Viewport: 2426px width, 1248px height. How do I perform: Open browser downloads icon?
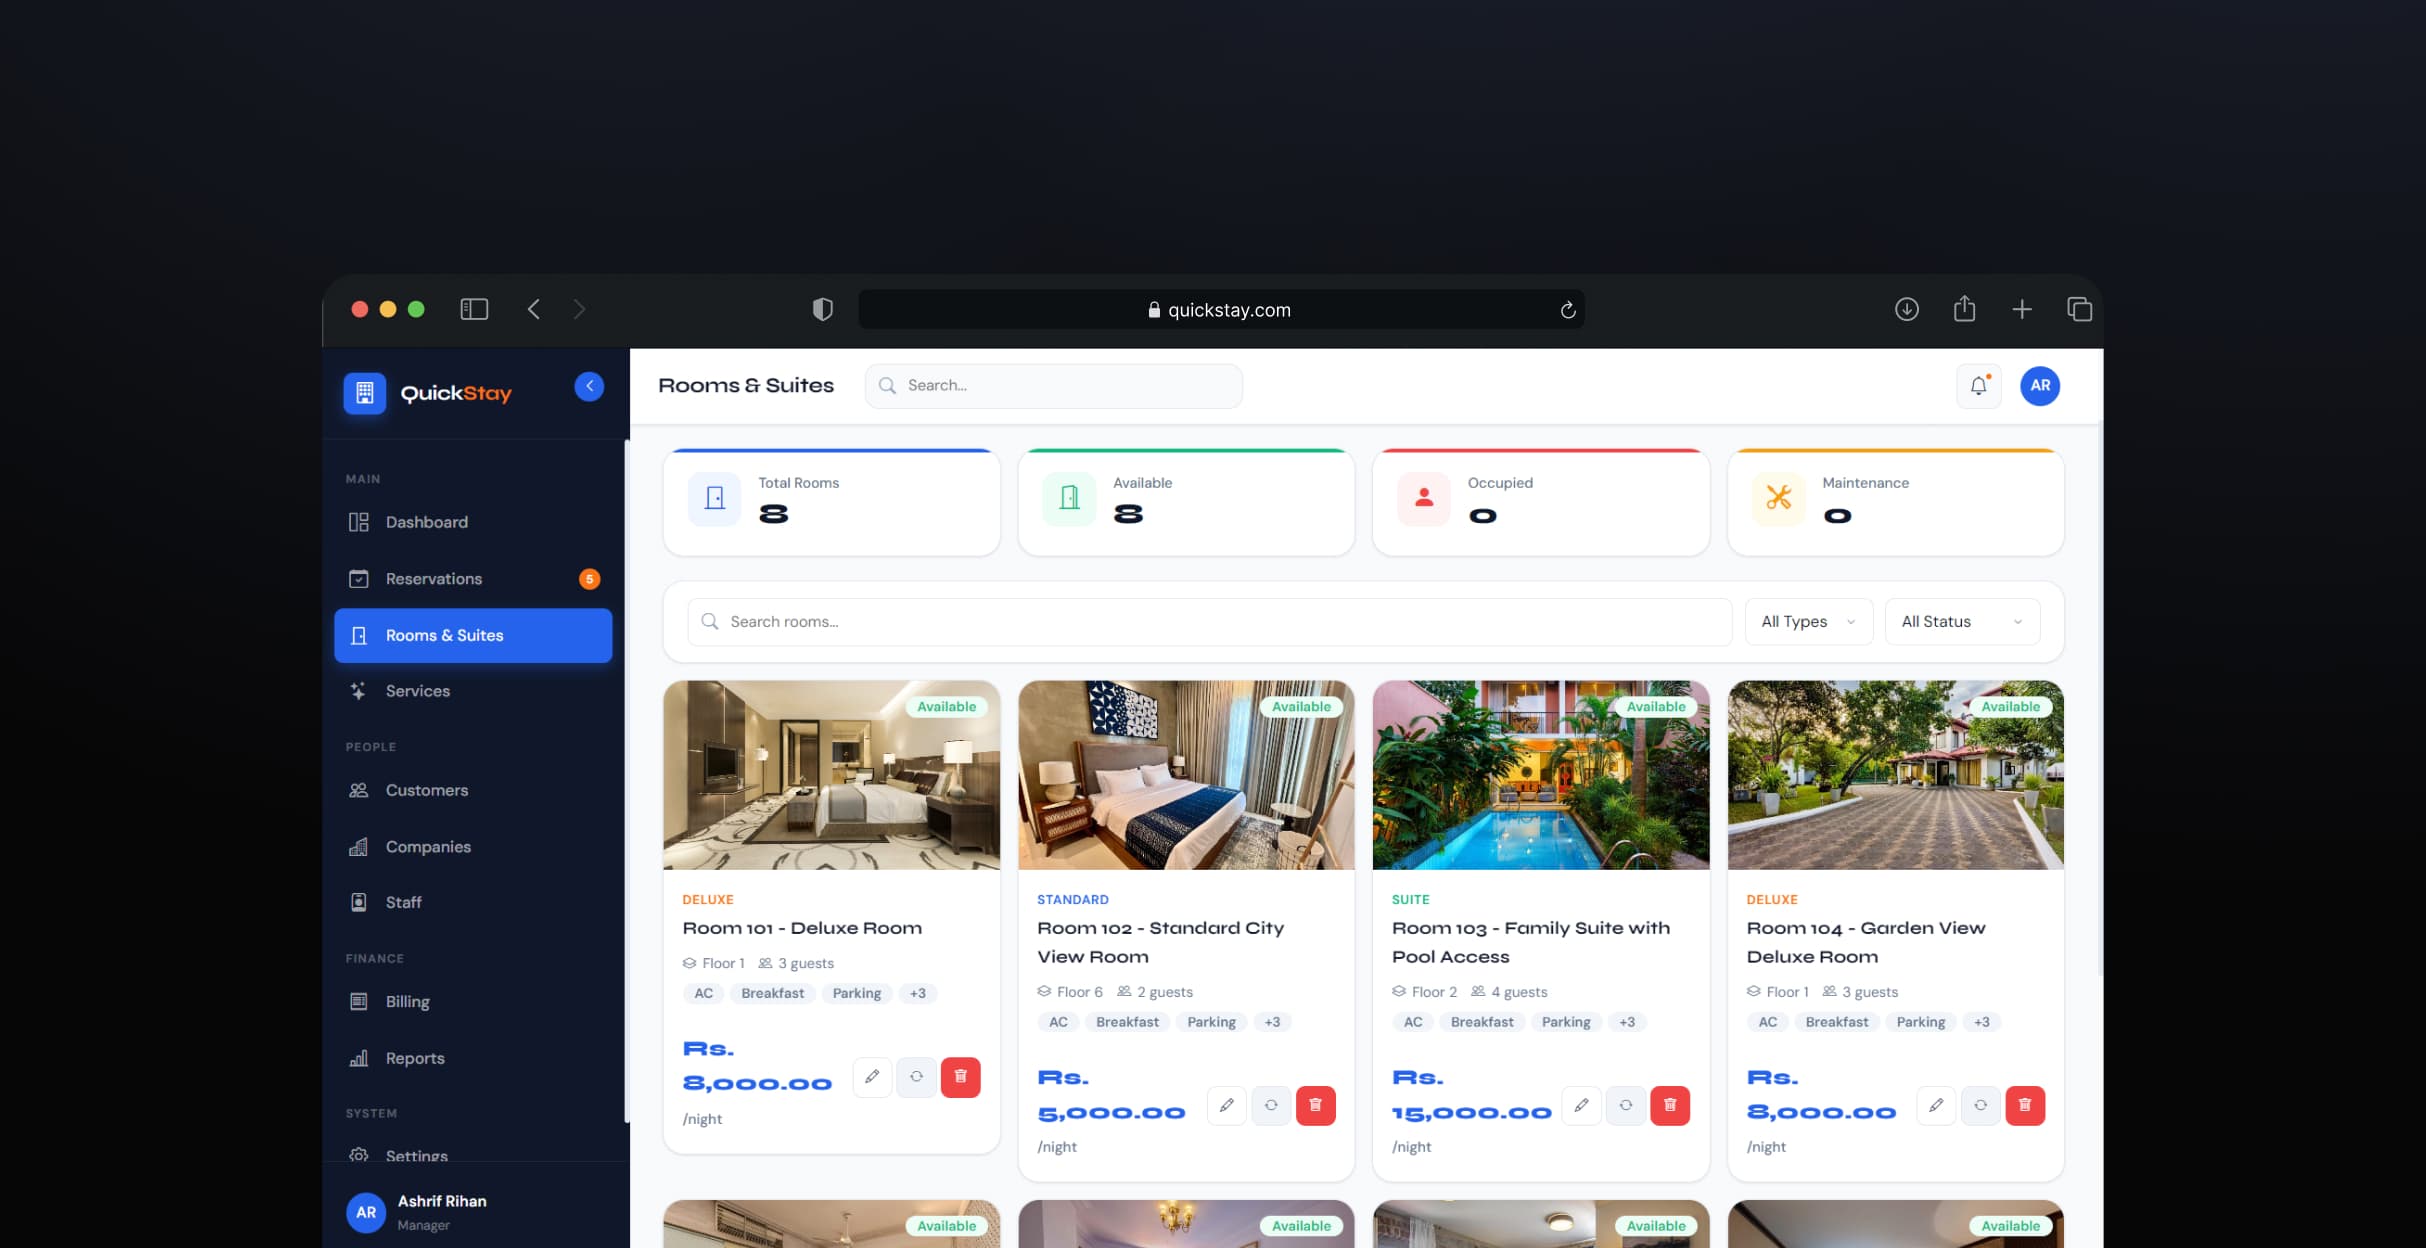1907,310
